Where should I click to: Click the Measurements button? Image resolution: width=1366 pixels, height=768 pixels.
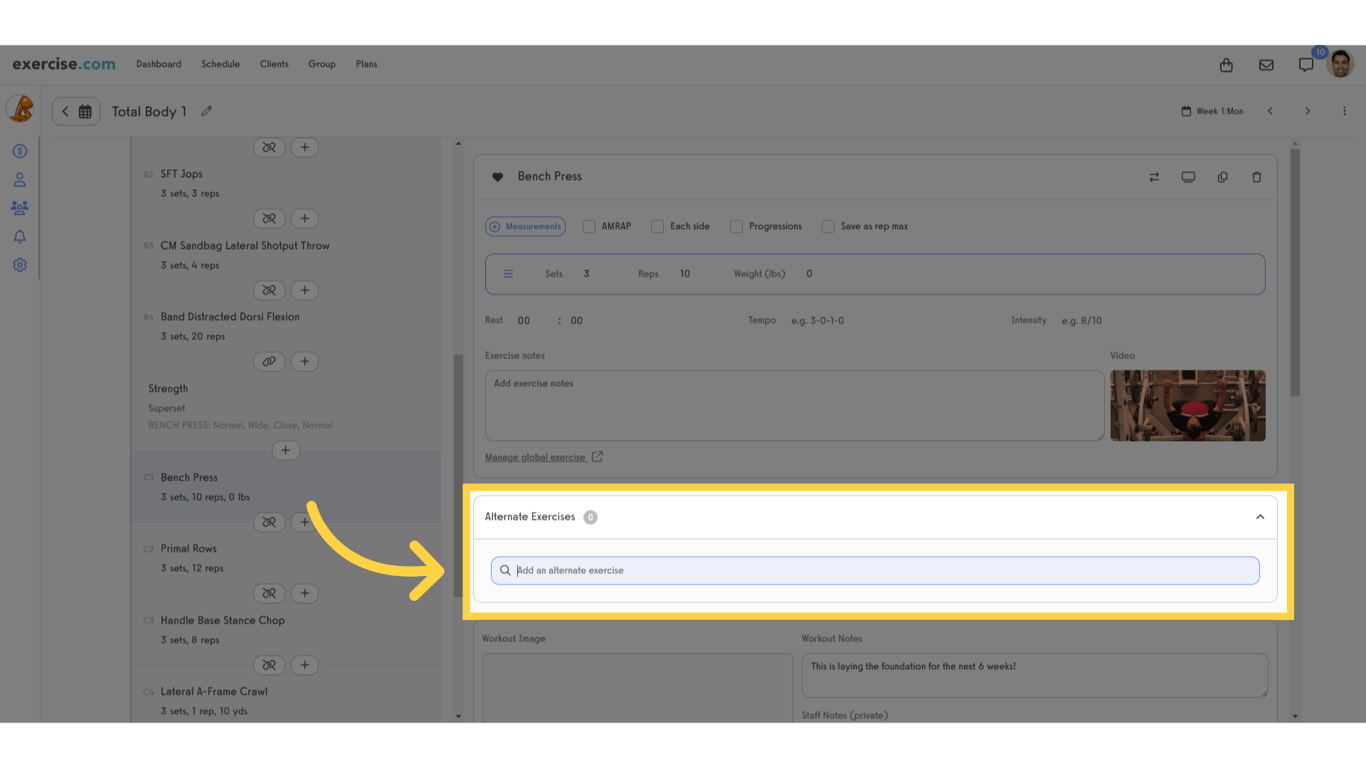pyautogui.click(x=525, y=227)
